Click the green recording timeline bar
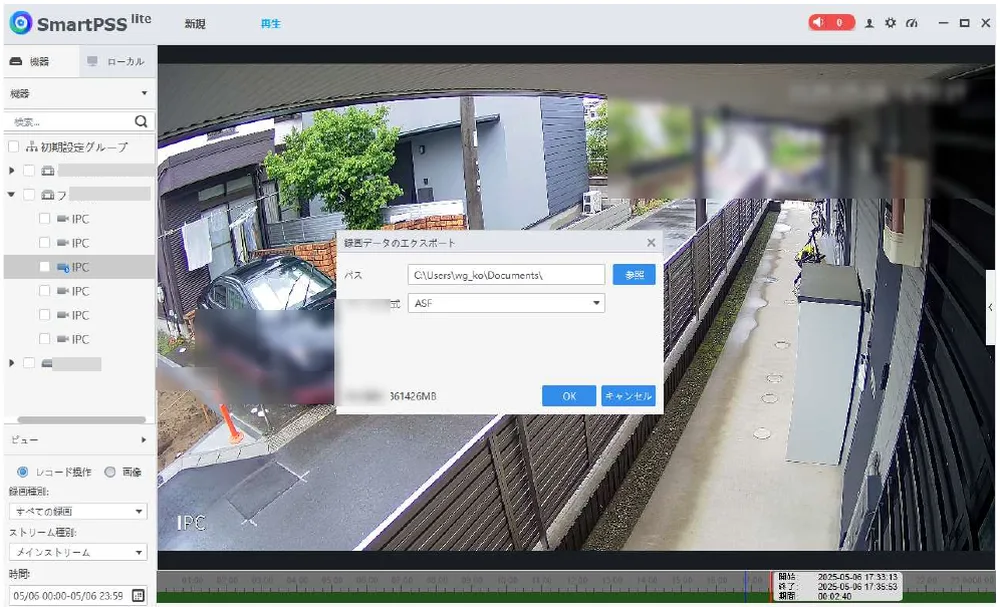The height and width of the screenshot is (607, 1000). click(463, 598)
